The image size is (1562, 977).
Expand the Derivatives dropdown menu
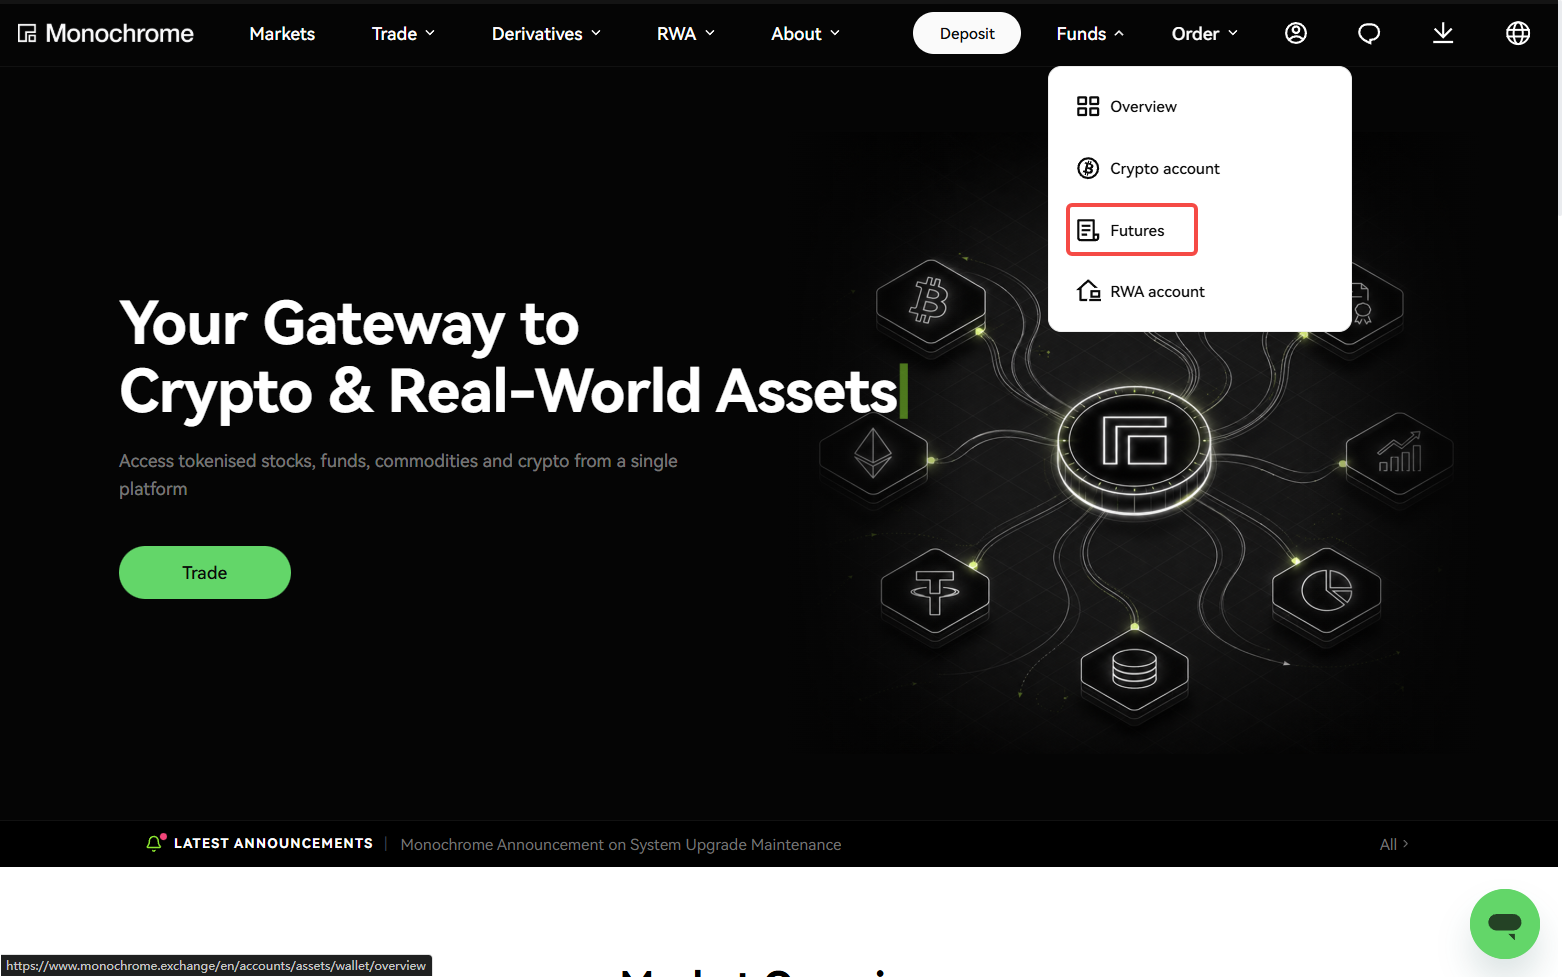pos(546,33)
